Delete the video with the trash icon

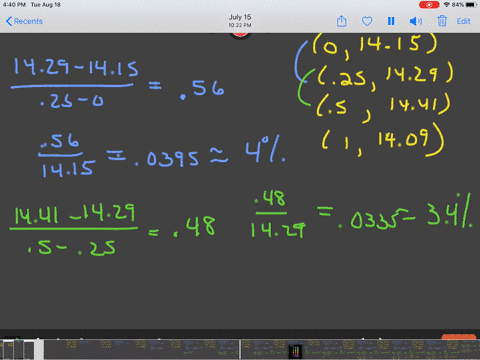pyautogui.click(x=442, y=21)
